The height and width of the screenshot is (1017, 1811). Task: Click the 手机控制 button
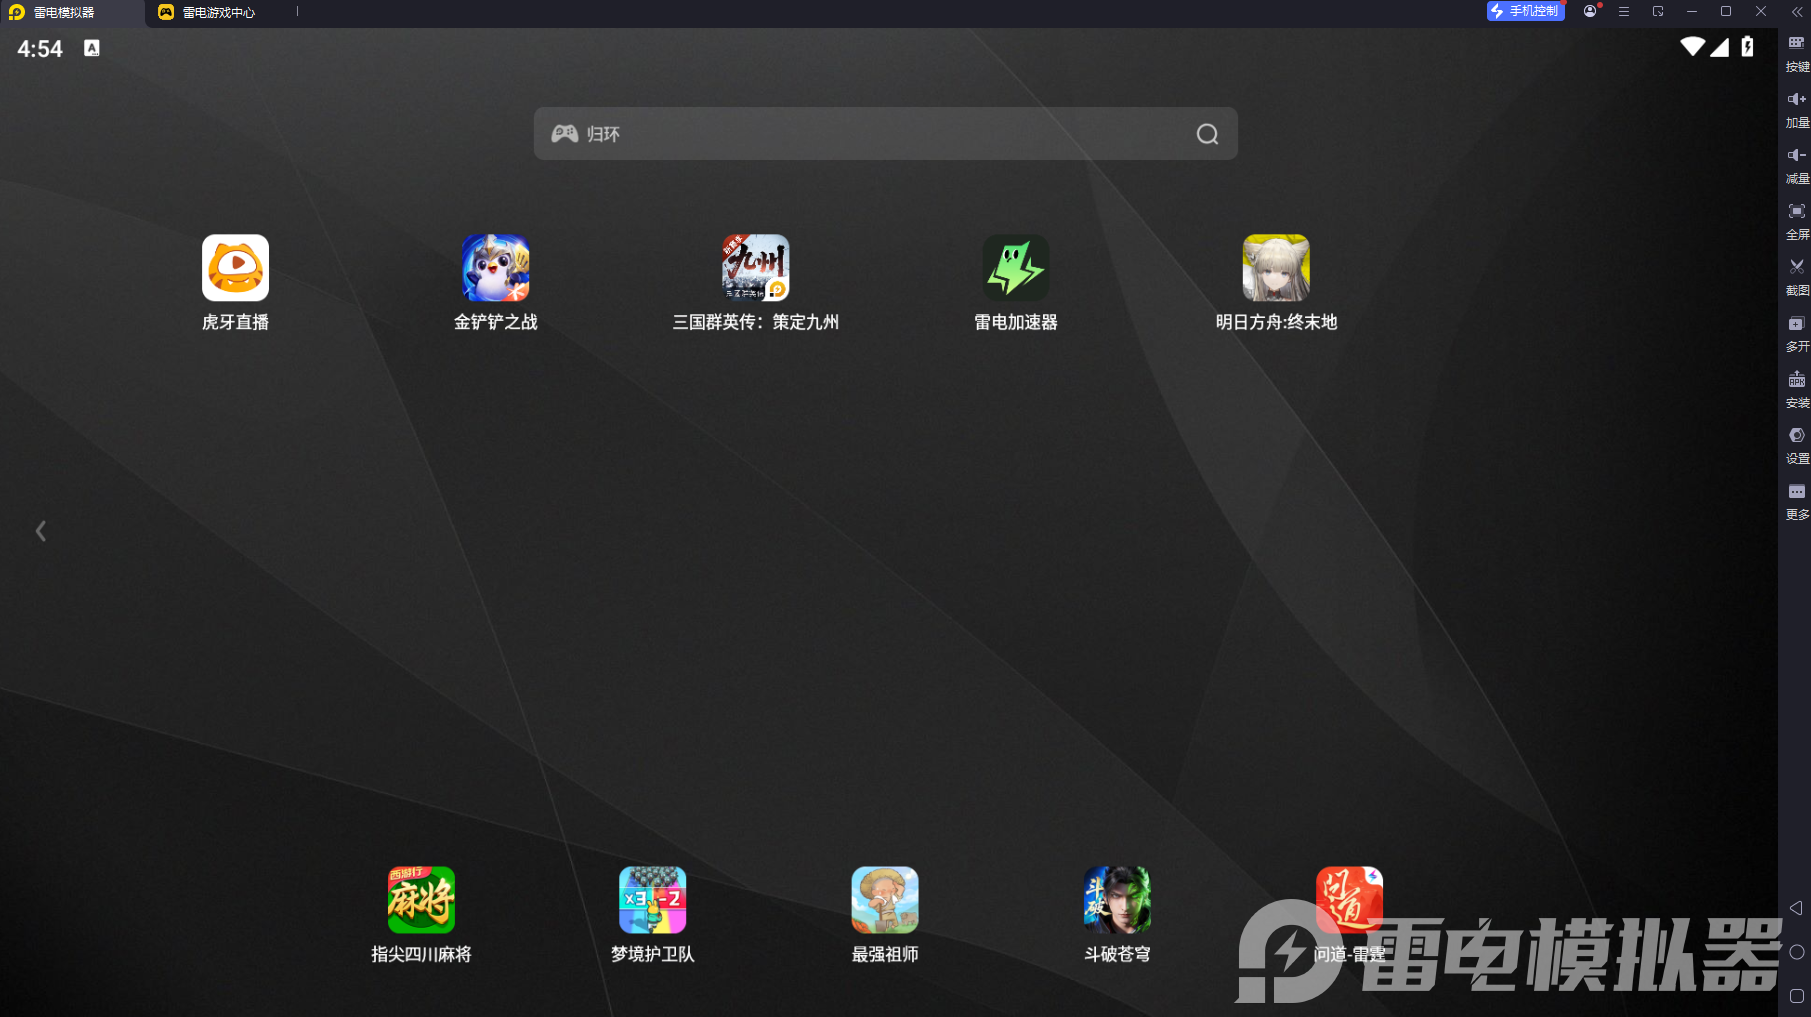click(x=1525, y=11)
